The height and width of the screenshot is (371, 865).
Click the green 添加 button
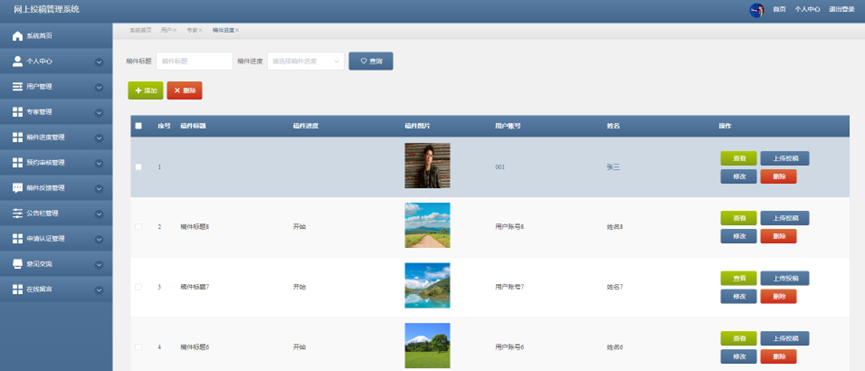pyautogui.click(x=146, y=90)
